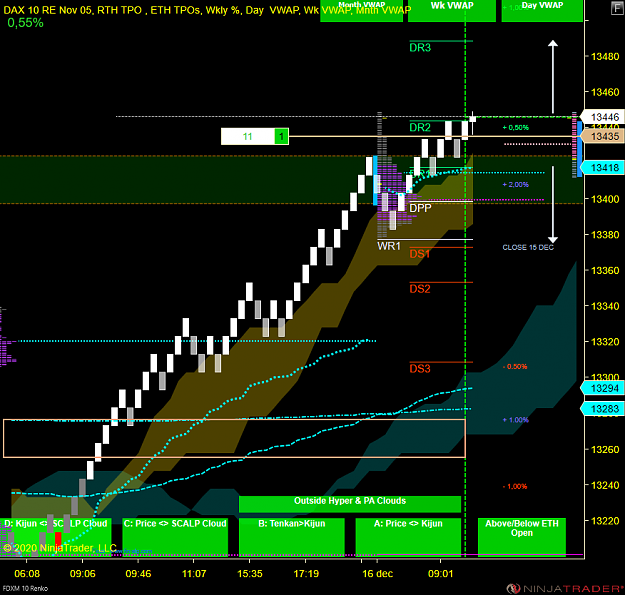The height and width of the screenshot is (595, 625).
Task: Click the 16 dec date axis label
Action: coord(377,574)
